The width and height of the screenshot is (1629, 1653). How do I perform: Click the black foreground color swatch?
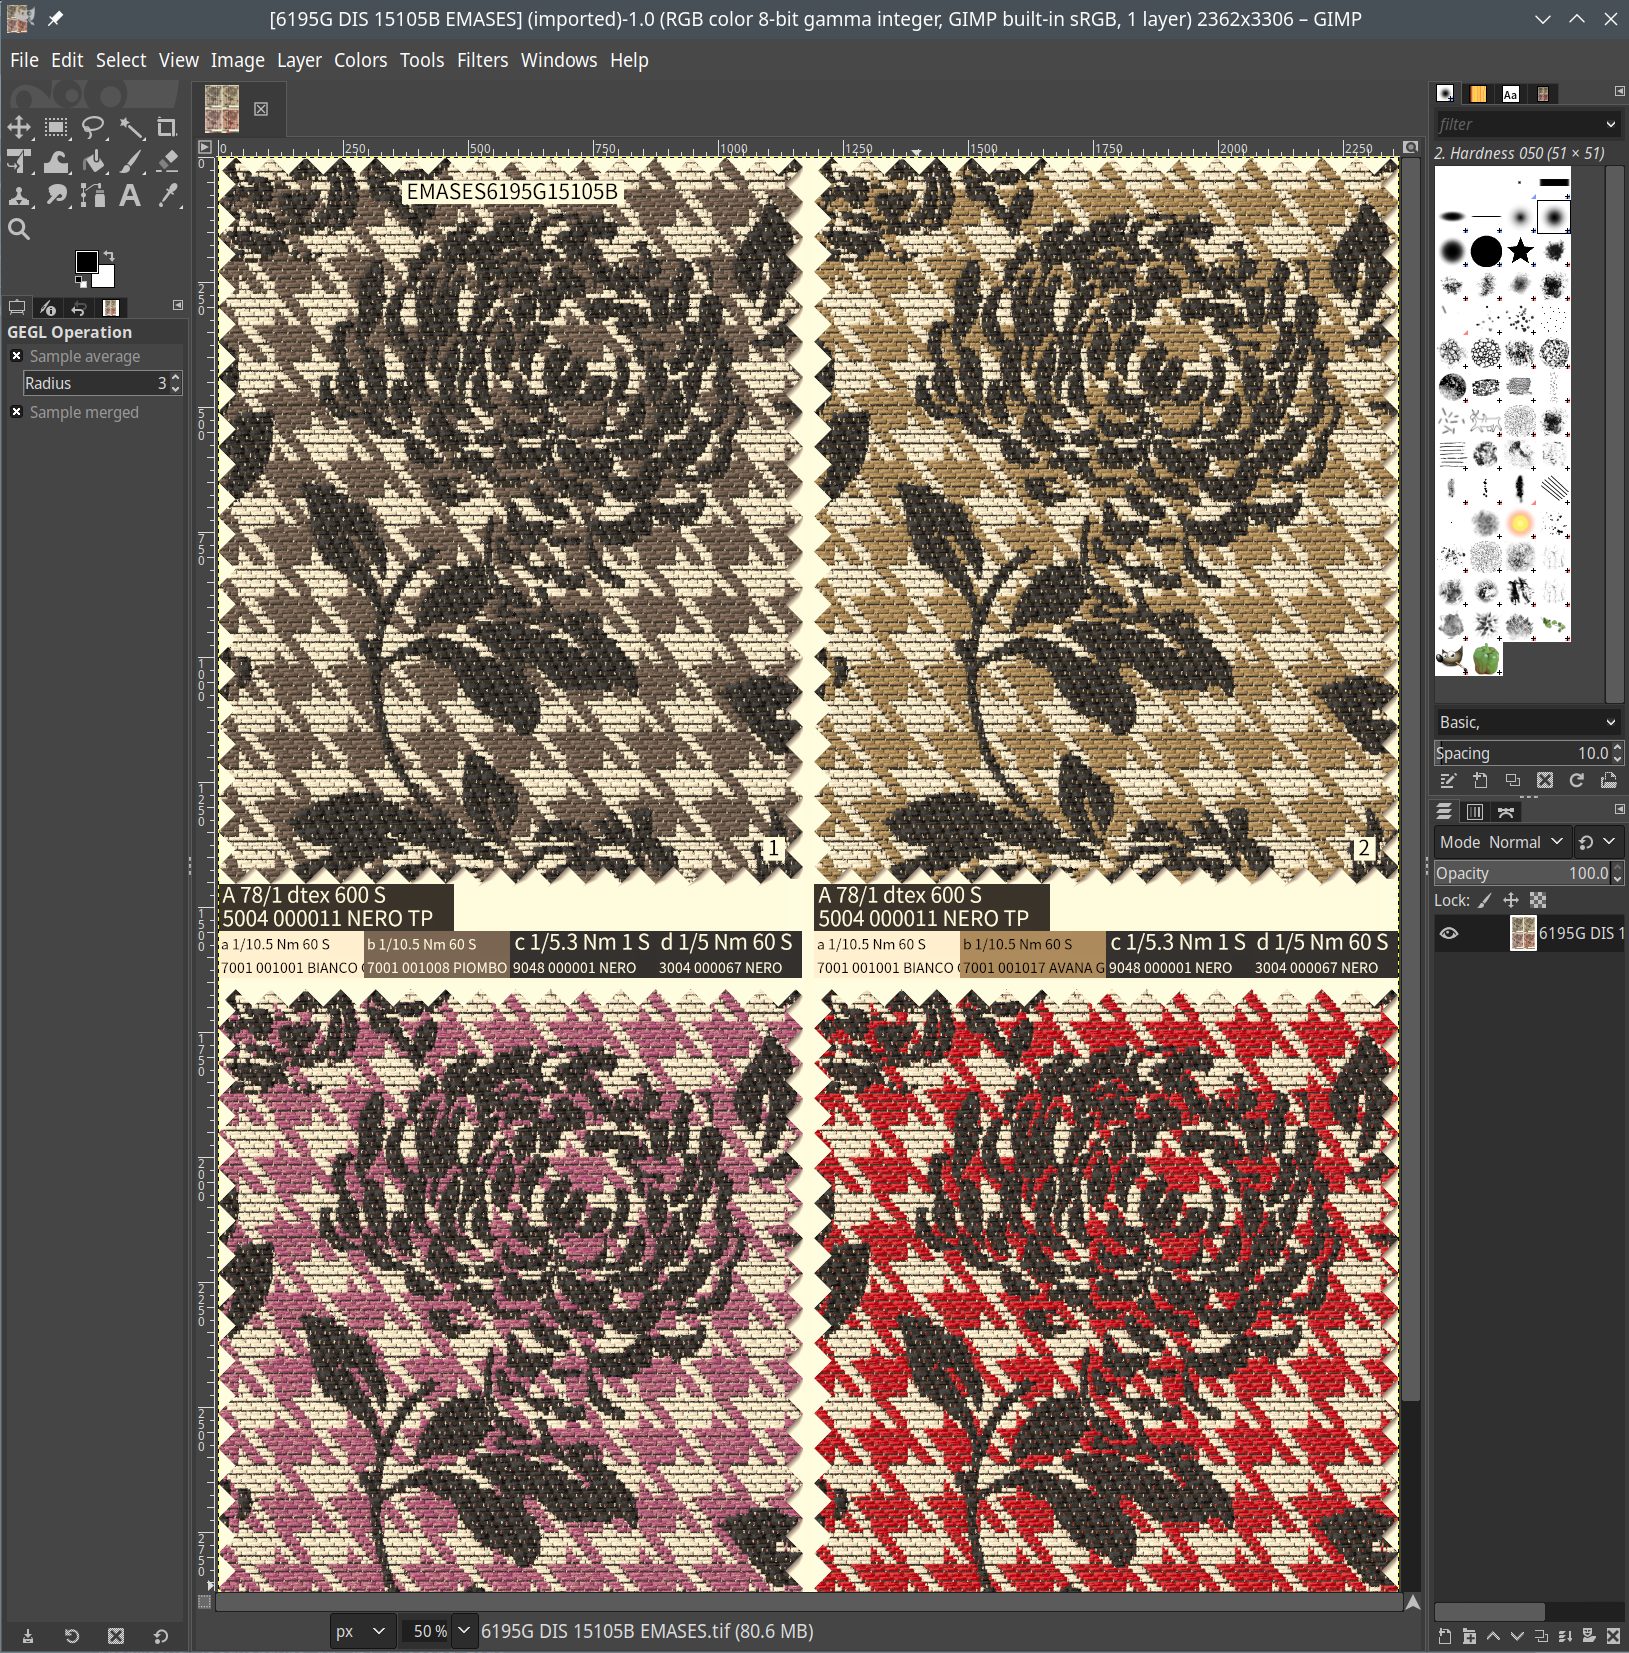tap(87, 262)
